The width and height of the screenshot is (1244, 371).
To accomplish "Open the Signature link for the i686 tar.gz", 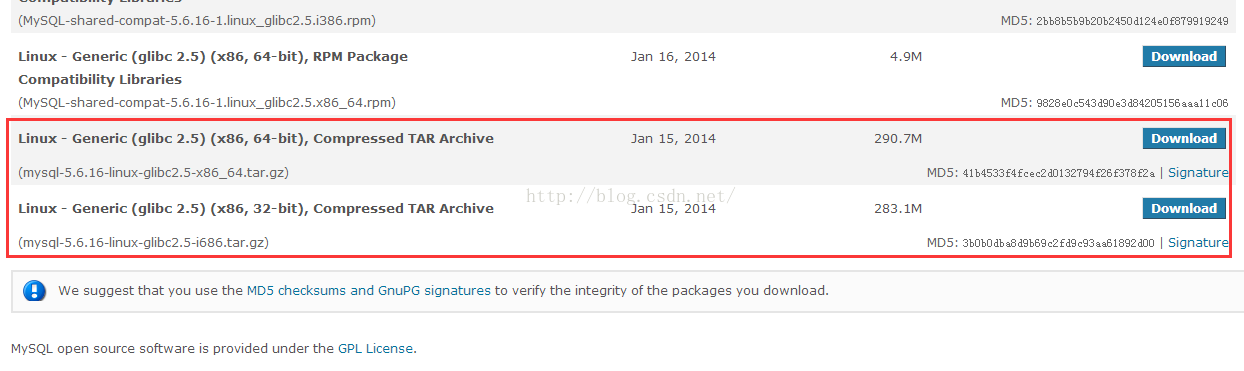I will pyautogui.click(x=1198, y=243).
